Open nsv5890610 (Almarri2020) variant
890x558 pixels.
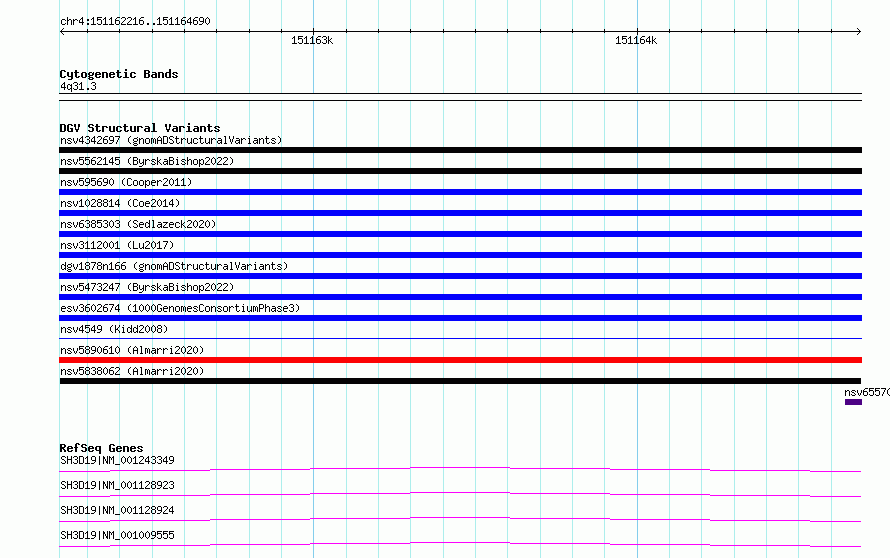pyautogui.click(x=132, y=350)
